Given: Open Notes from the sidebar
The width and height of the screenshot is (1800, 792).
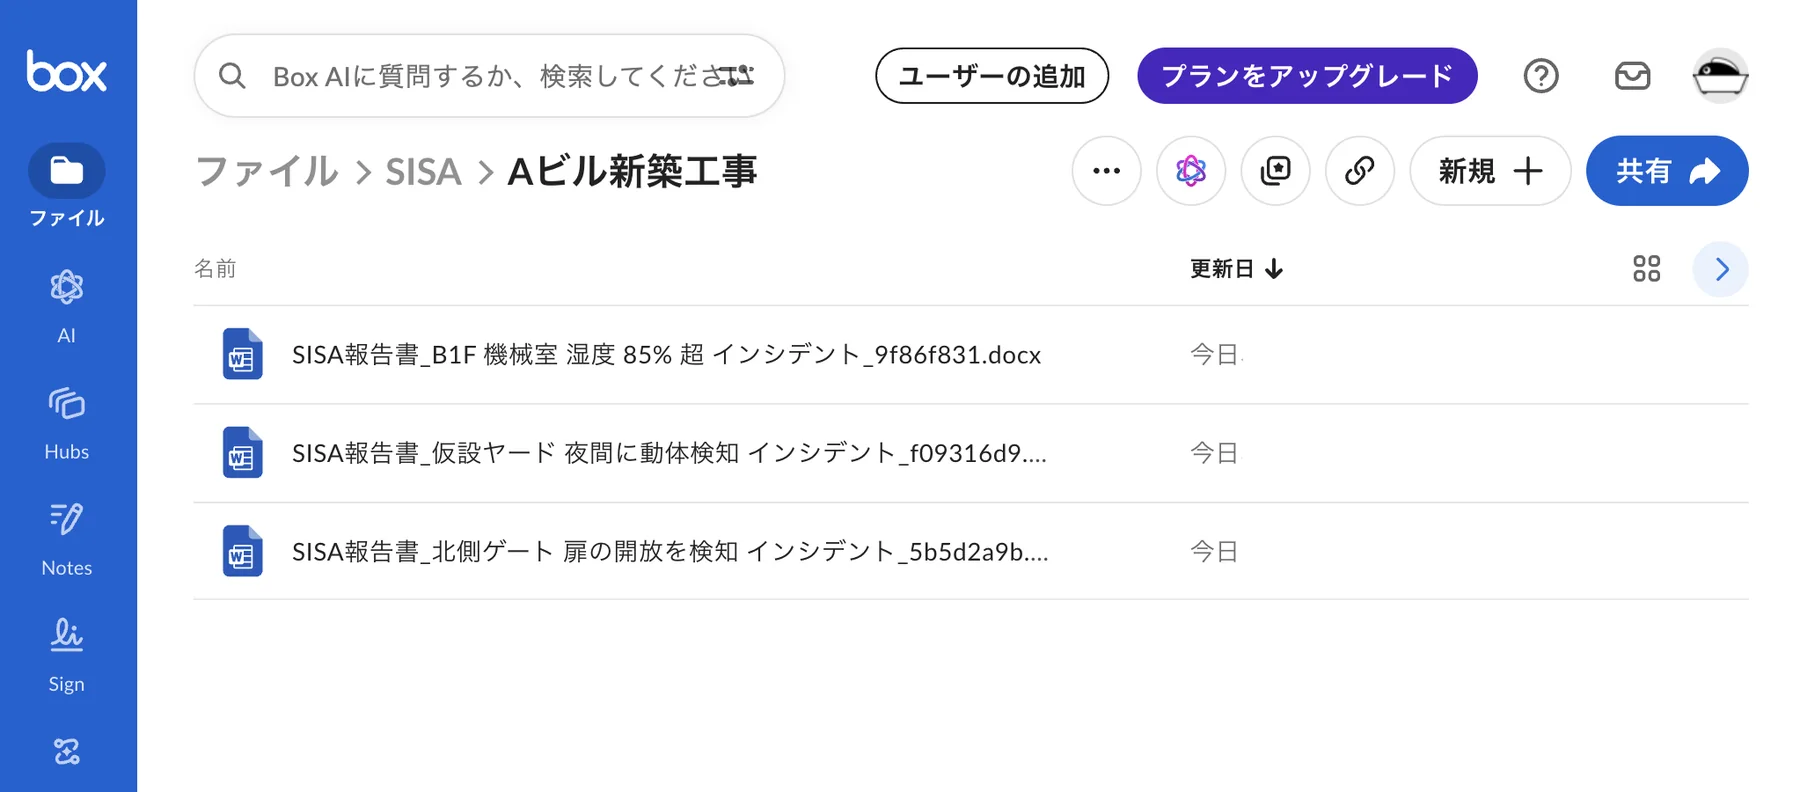Looking at the screenshot, I should click(66, 539).
